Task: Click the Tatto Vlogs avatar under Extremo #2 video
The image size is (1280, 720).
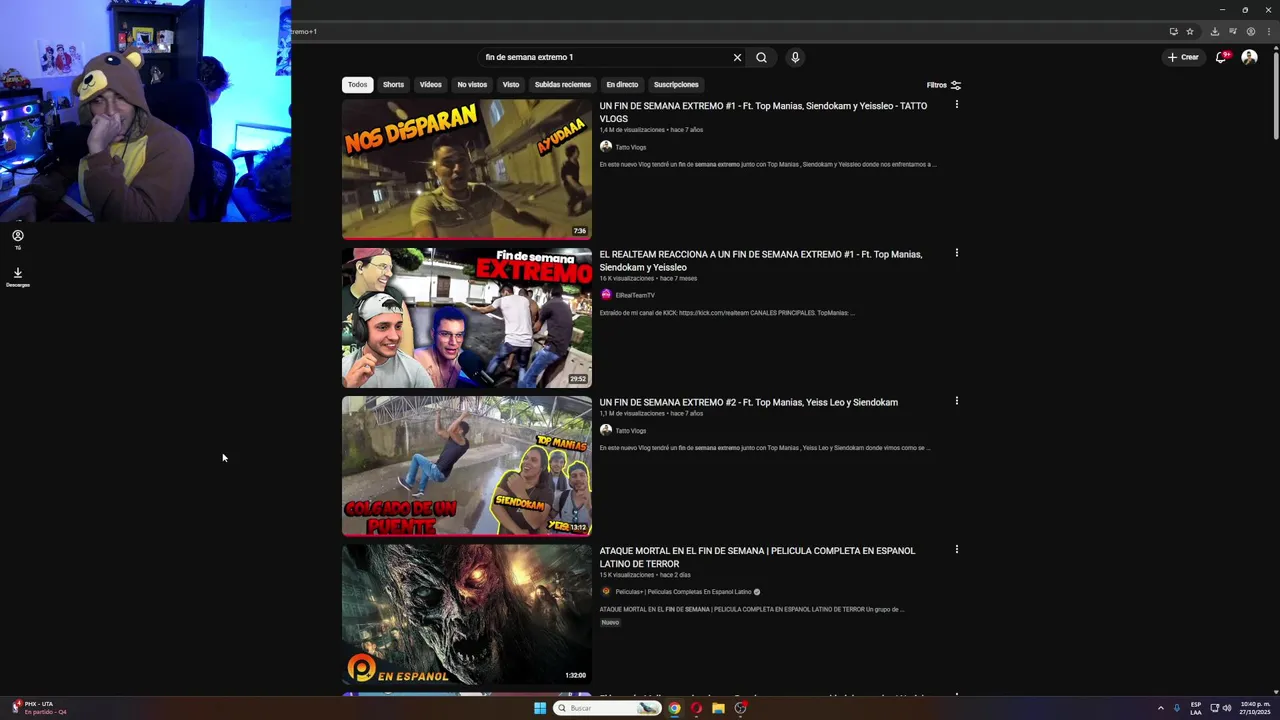Action: pyautogui.click(x=605, y=430)
